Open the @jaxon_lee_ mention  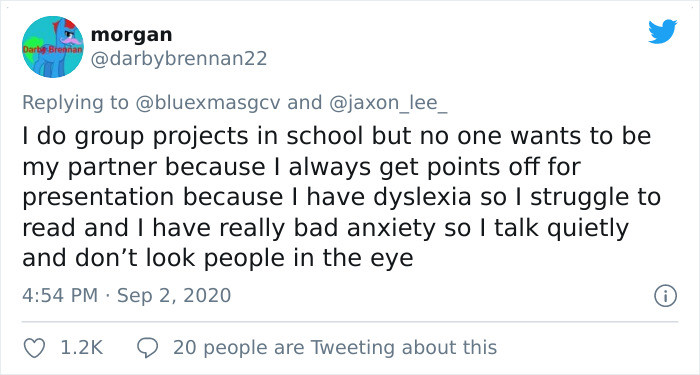tap(388, 103)
